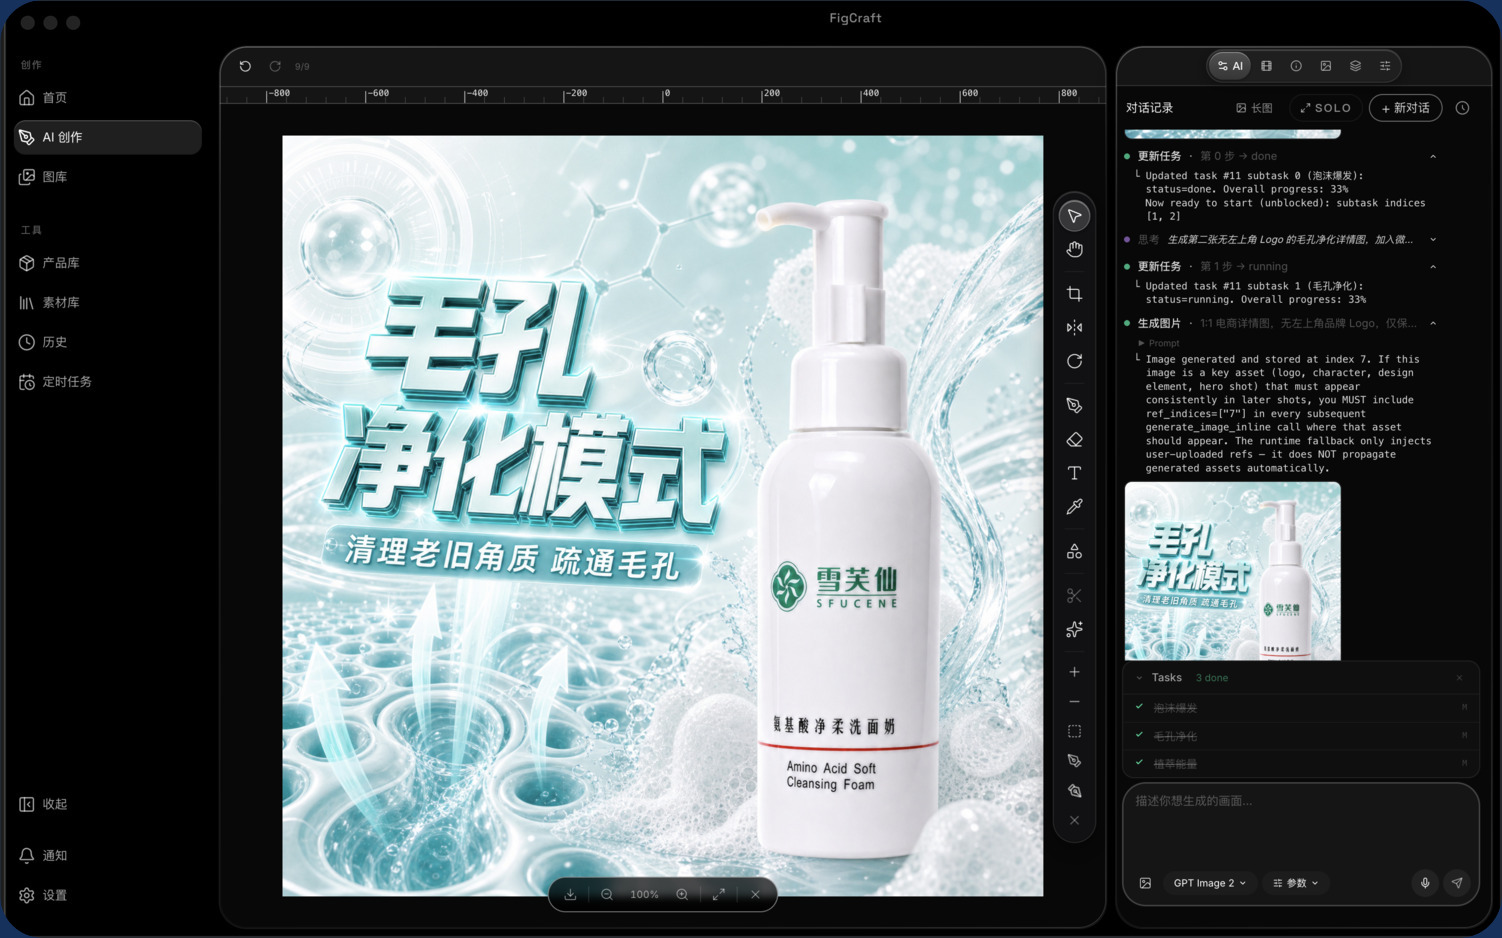Open the image panel tab
The image size is (1502, 938).
tap(1326, 66)
